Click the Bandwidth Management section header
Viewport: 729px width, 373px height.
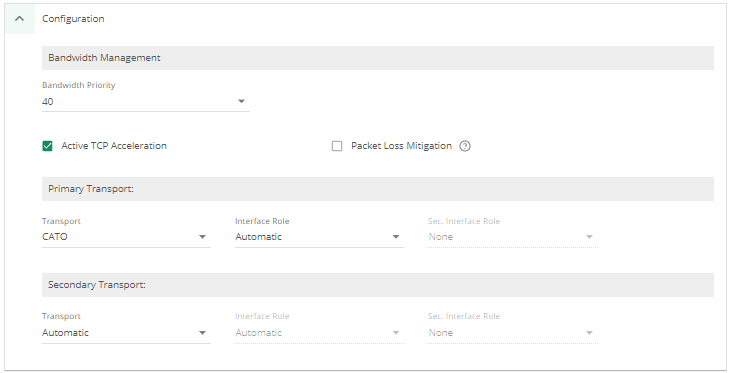coord(378,58)
